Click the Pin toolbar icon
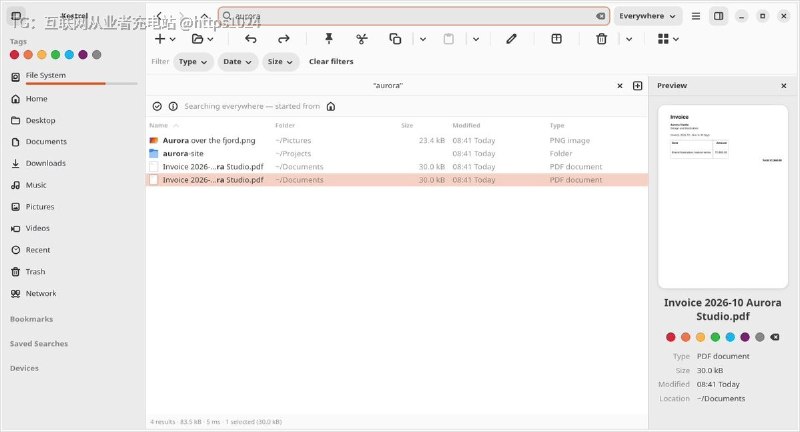The image size is (800, 432). point(329,39)
